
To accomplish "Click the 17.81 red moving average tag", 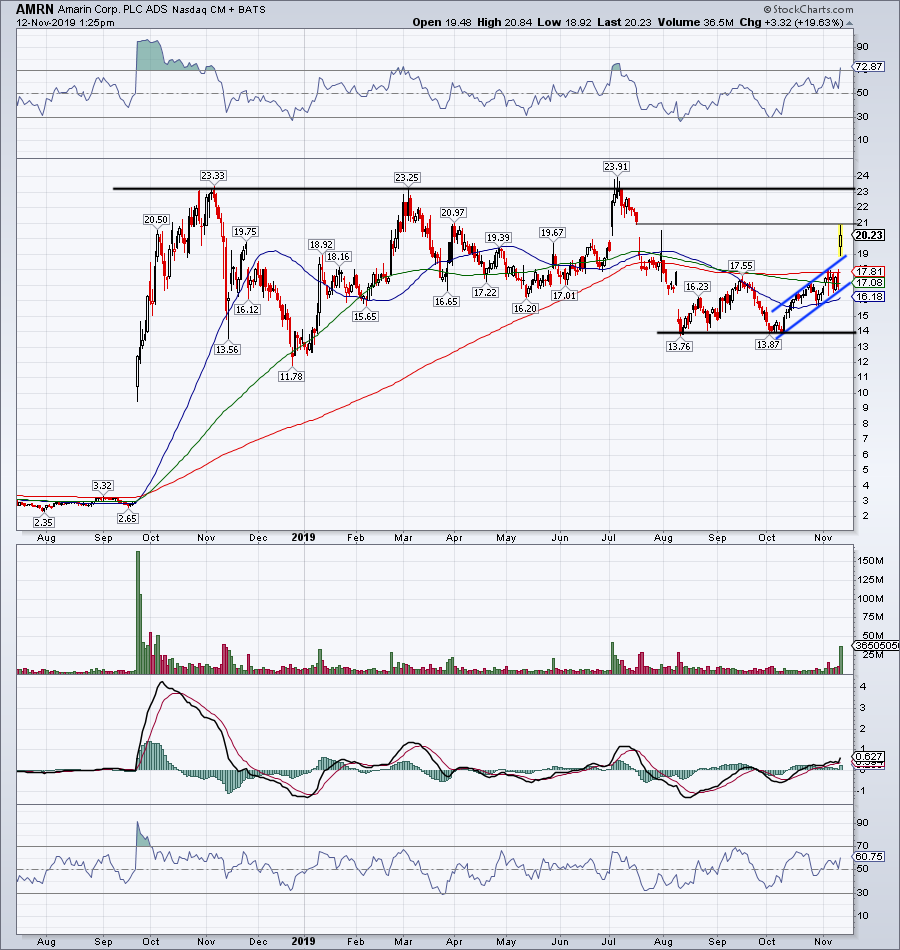I will [869, 271].
